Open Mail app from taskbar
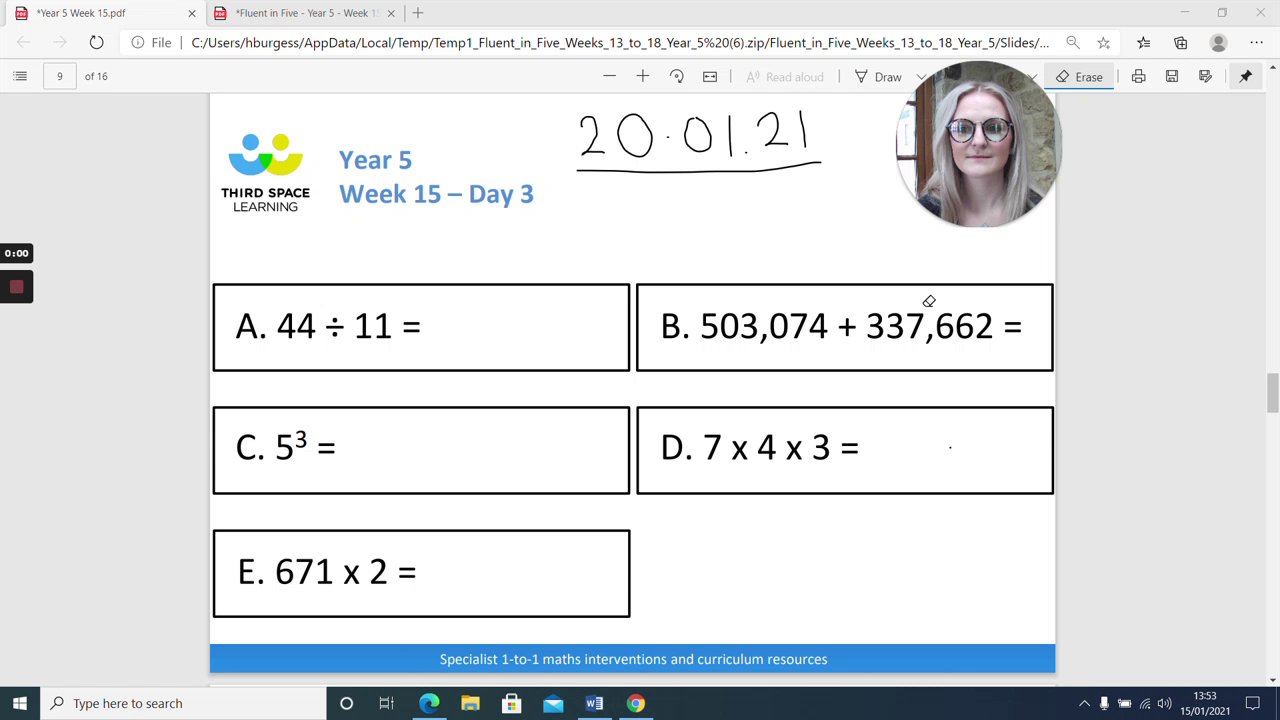 pos(553,703)
